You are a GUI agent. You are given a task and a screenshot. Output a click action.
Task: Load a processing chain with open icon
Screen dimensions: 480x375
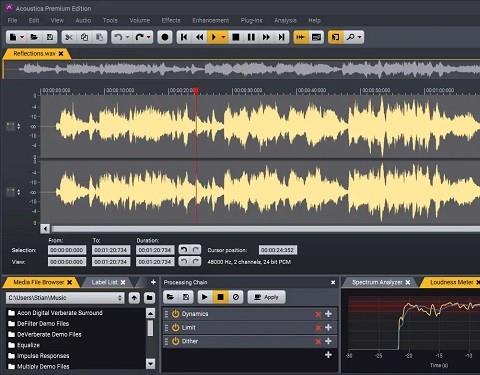(x=170, y=297)
